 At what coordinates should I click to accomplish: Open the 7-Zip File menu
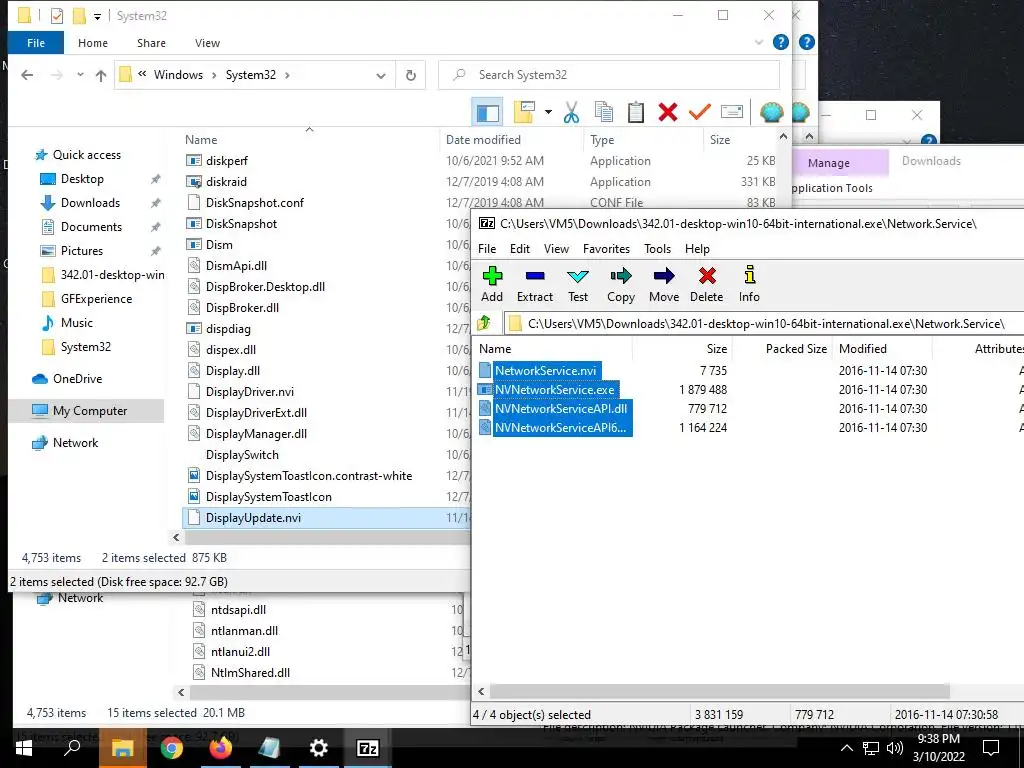[487, 249]
